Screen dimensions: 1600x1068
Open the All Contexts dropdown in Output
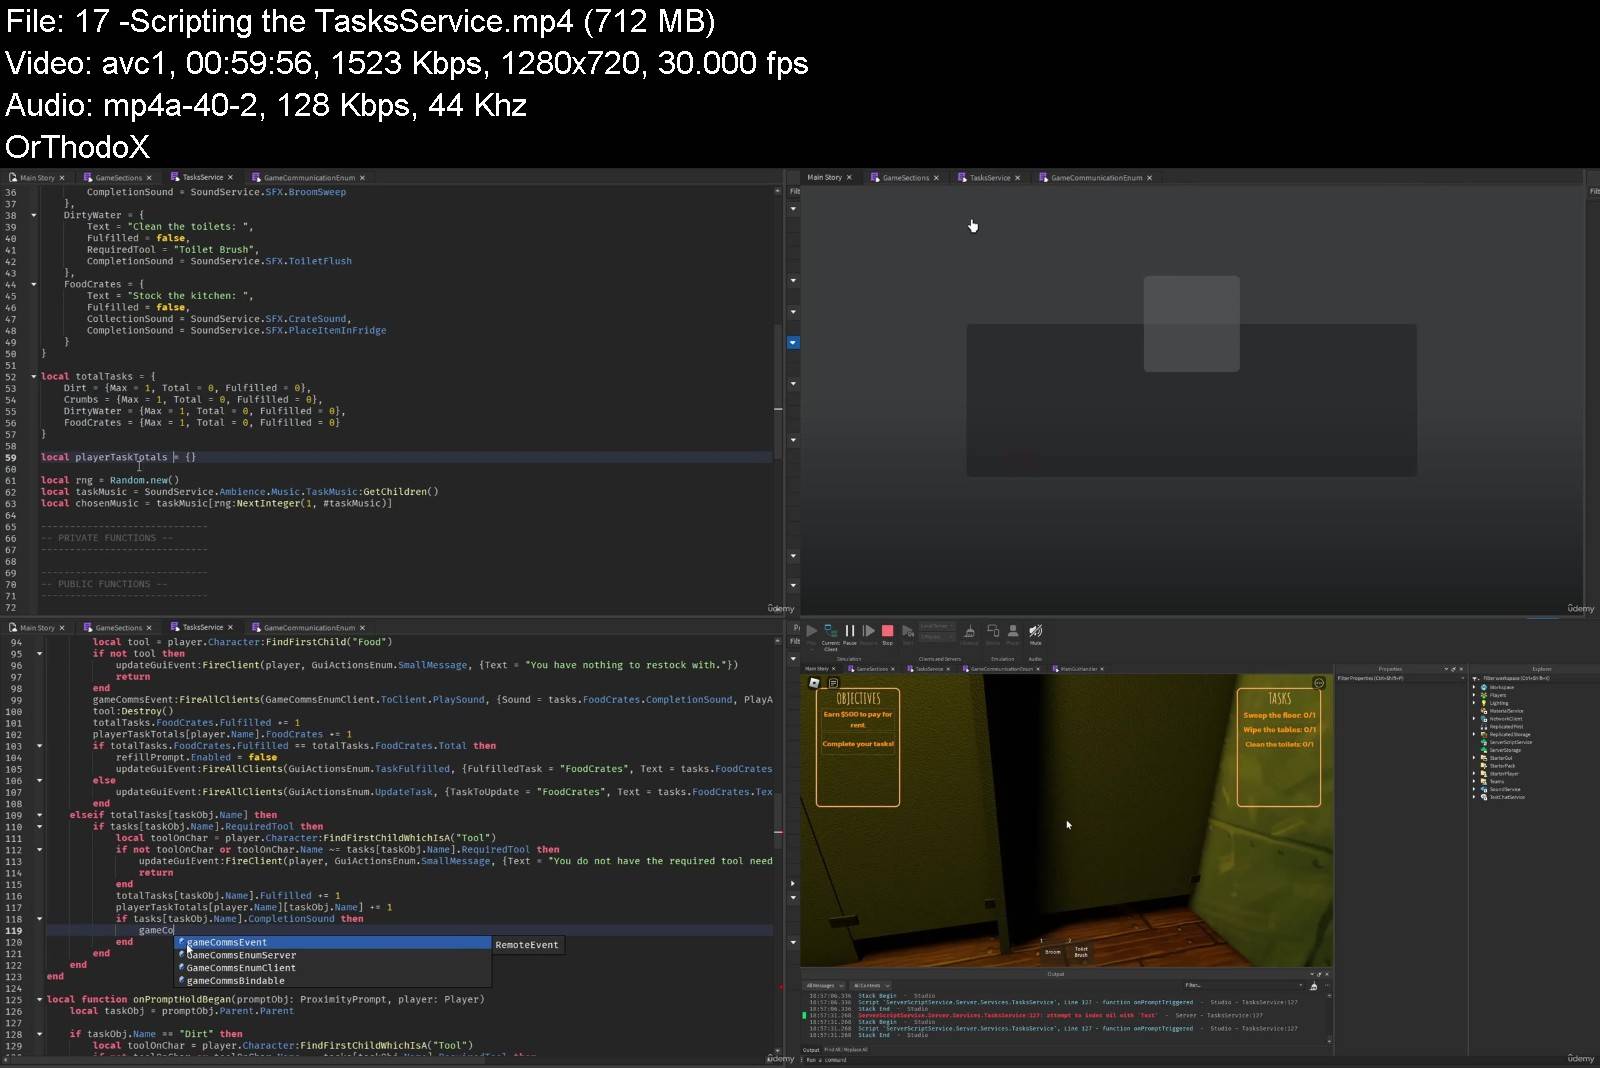pyautogui.click(x=871, y=986)
